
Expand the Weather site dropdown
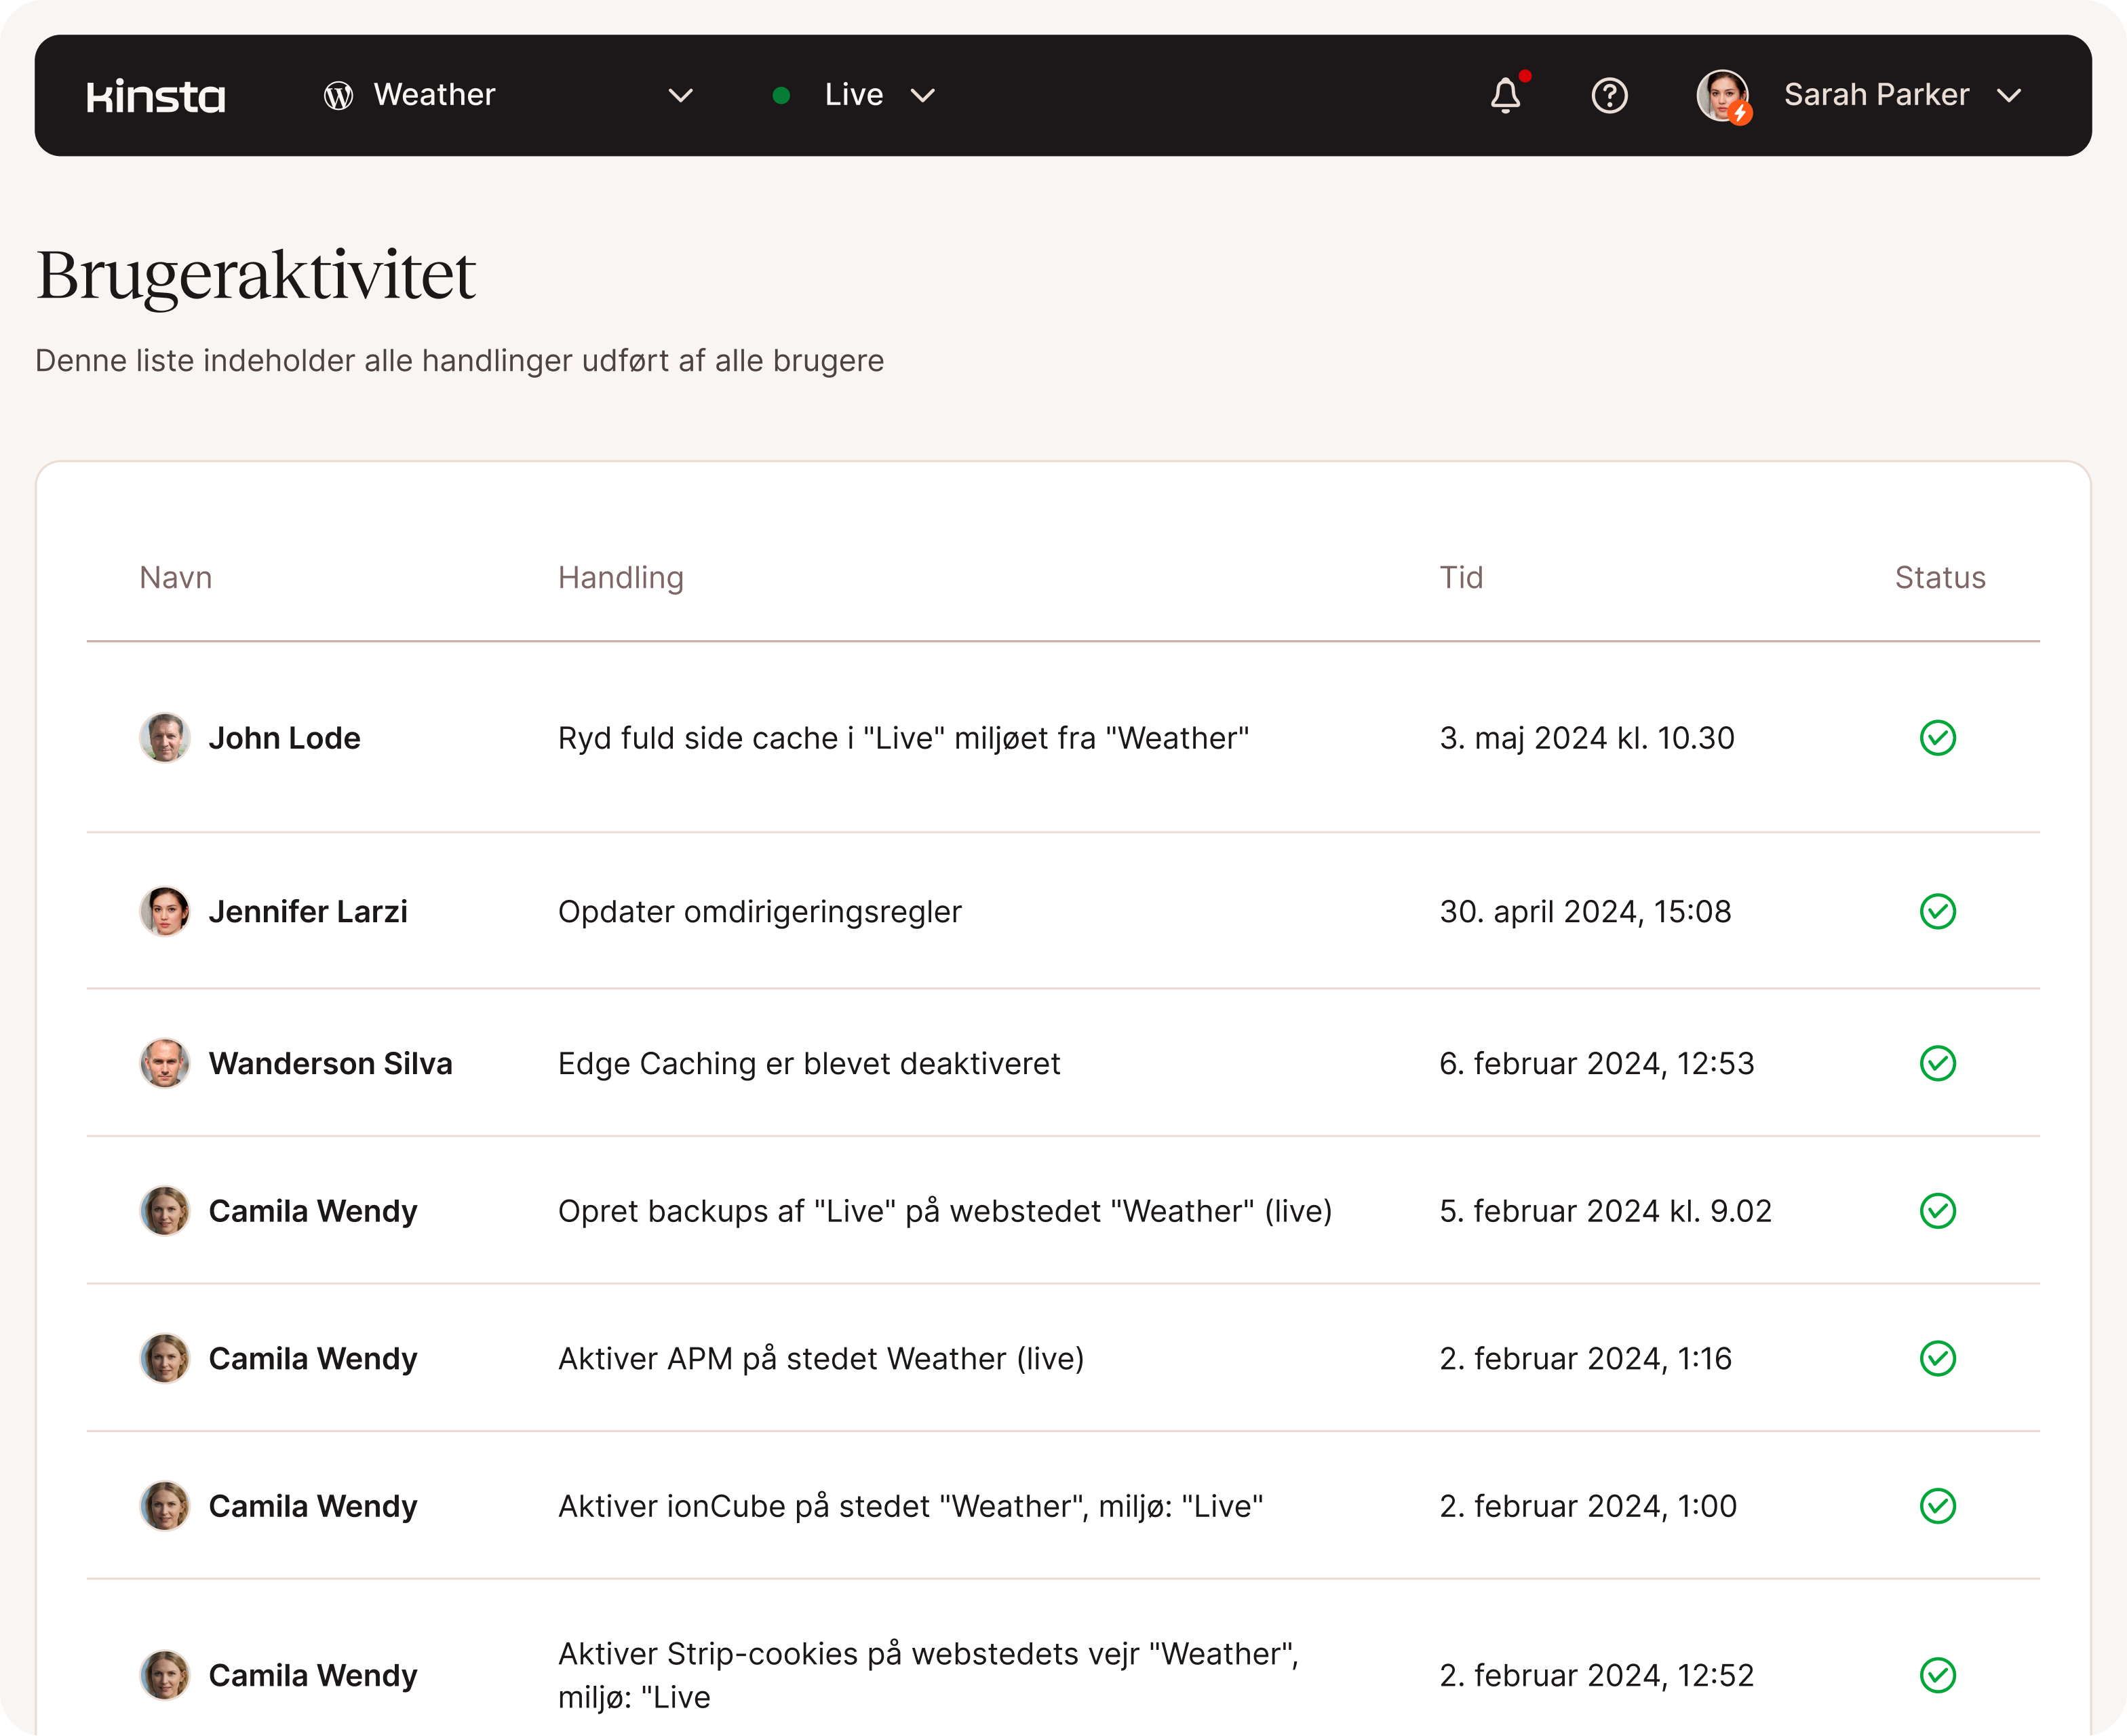(680, 96)
